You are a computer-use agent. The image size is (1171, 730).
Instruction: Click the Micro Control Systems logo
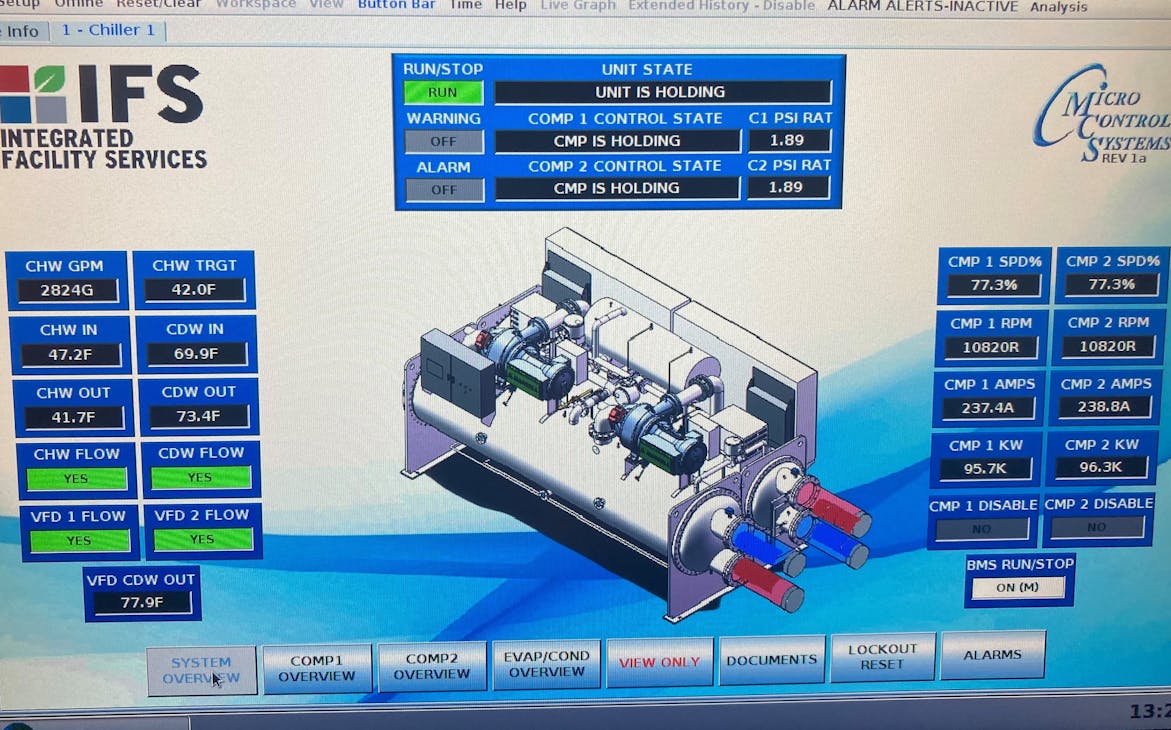(1100, 118)
